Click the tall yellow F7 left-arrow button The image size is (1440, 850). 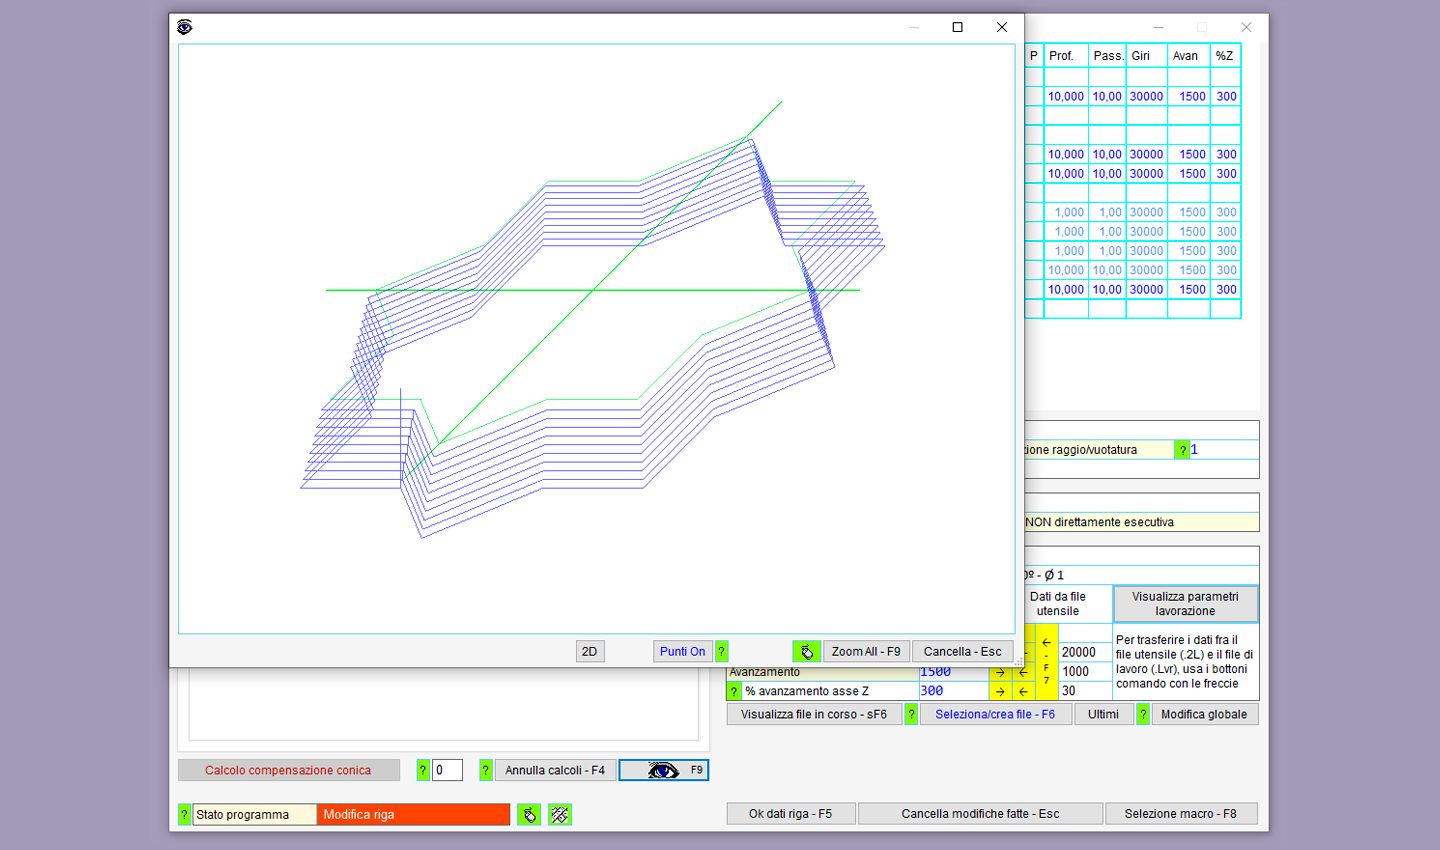pos(1046,662)
